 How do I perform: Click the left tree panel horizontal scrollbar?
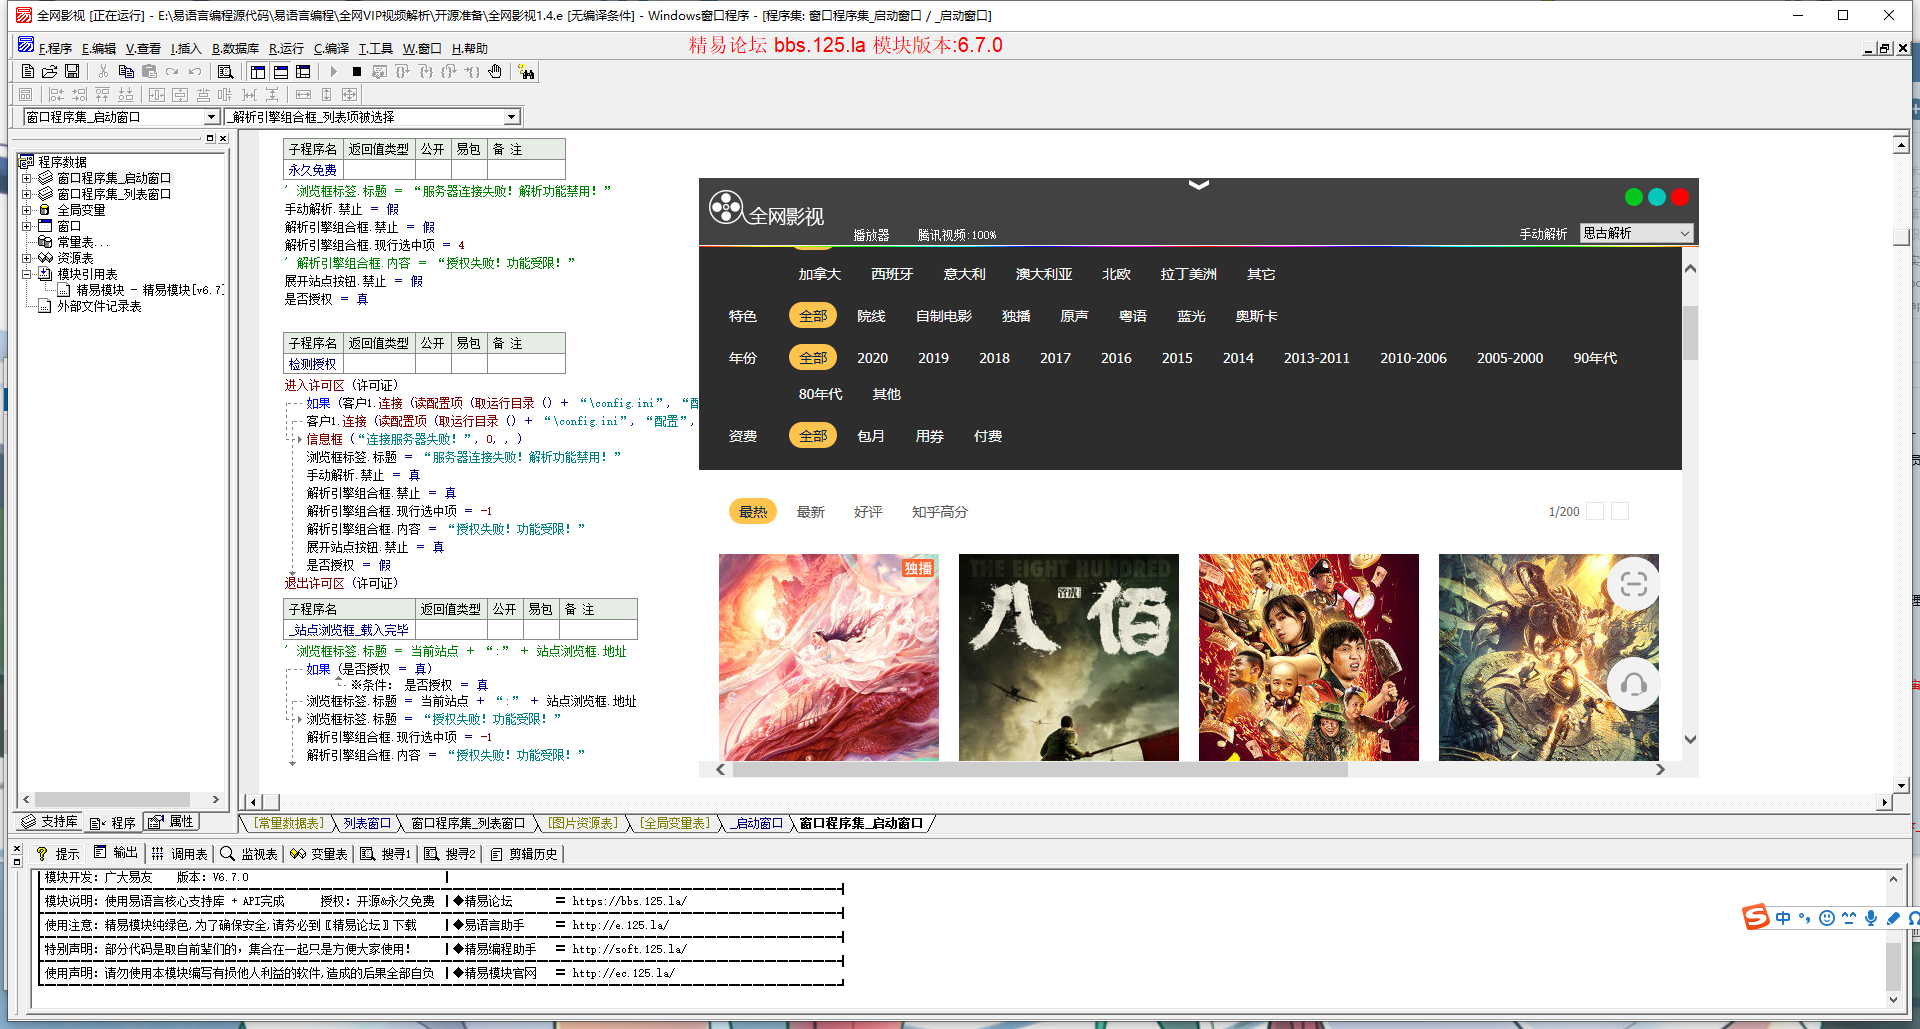[x=113, y=800]
